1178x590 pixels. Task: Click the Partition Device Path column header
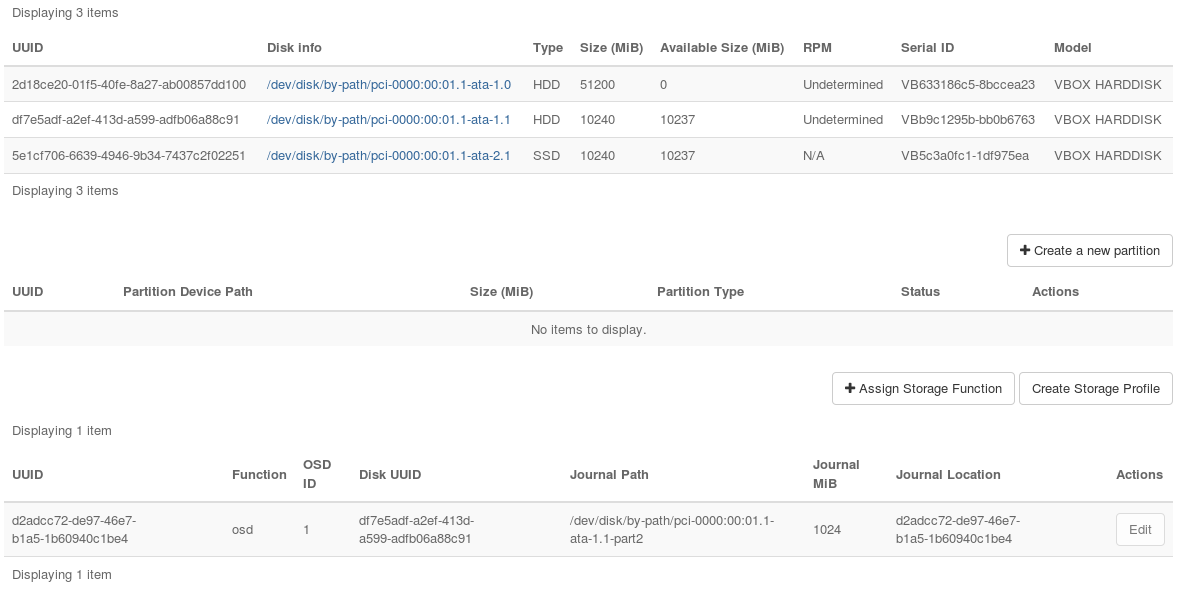click(x=188, y=292)
